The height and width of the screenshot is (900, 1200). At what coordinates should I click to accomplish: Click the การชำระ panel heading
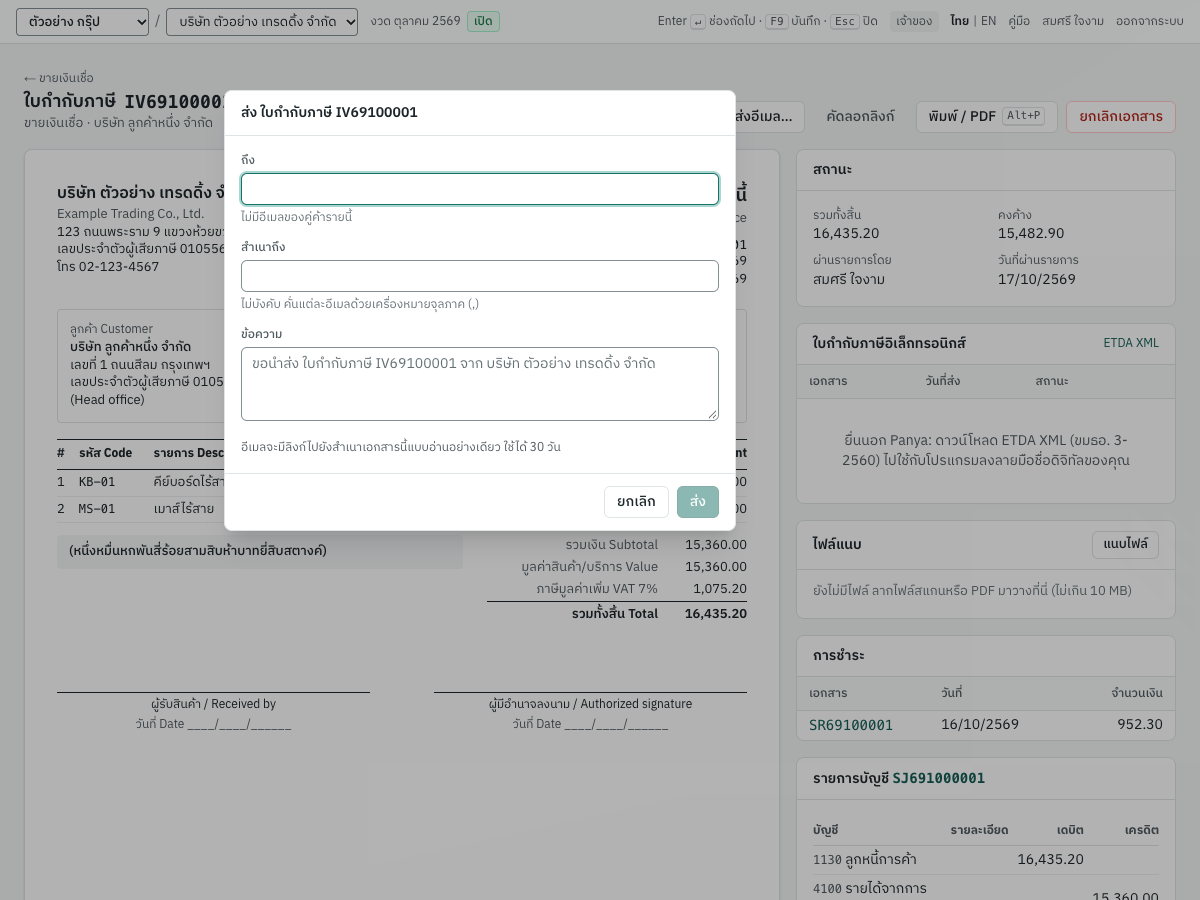click(x=839, y=656)
